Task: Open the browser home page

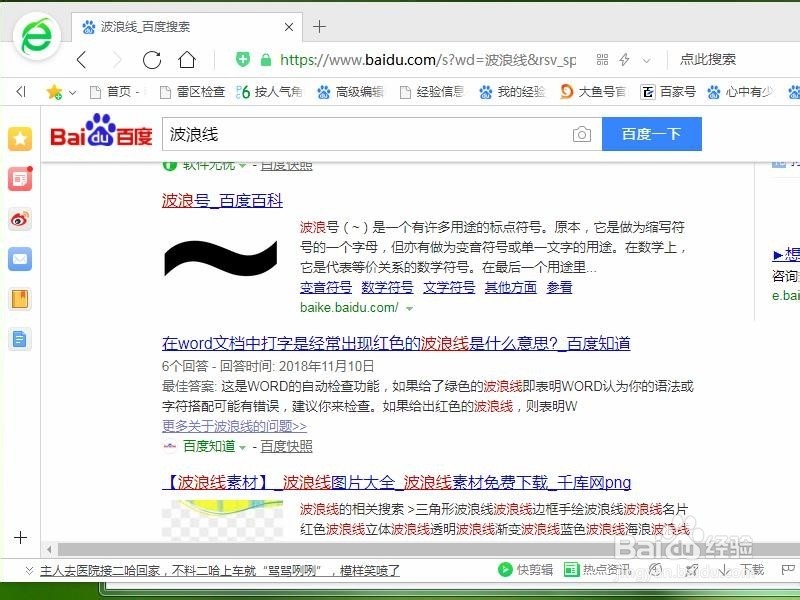Action: point(187,60)
